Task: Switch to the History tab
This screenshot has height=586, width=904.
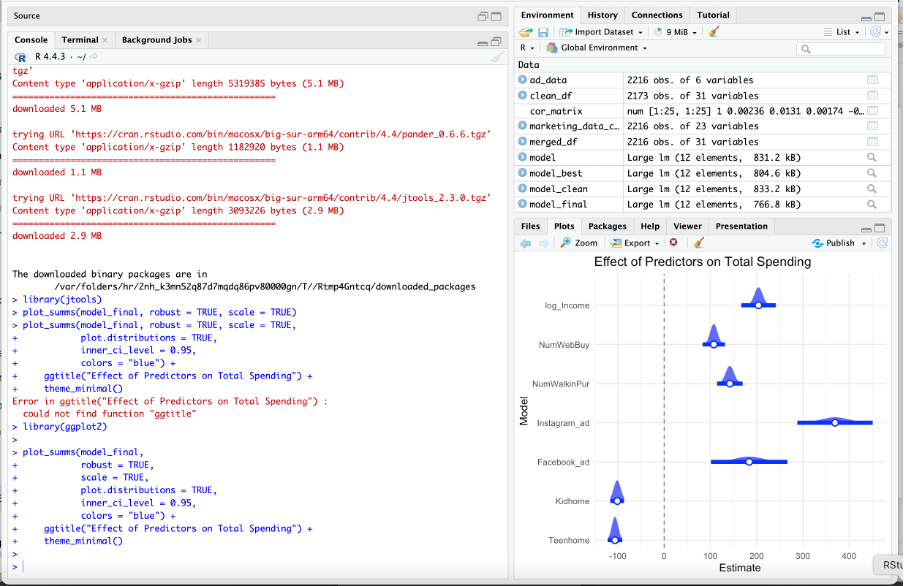Action: (x=602, y=15)
